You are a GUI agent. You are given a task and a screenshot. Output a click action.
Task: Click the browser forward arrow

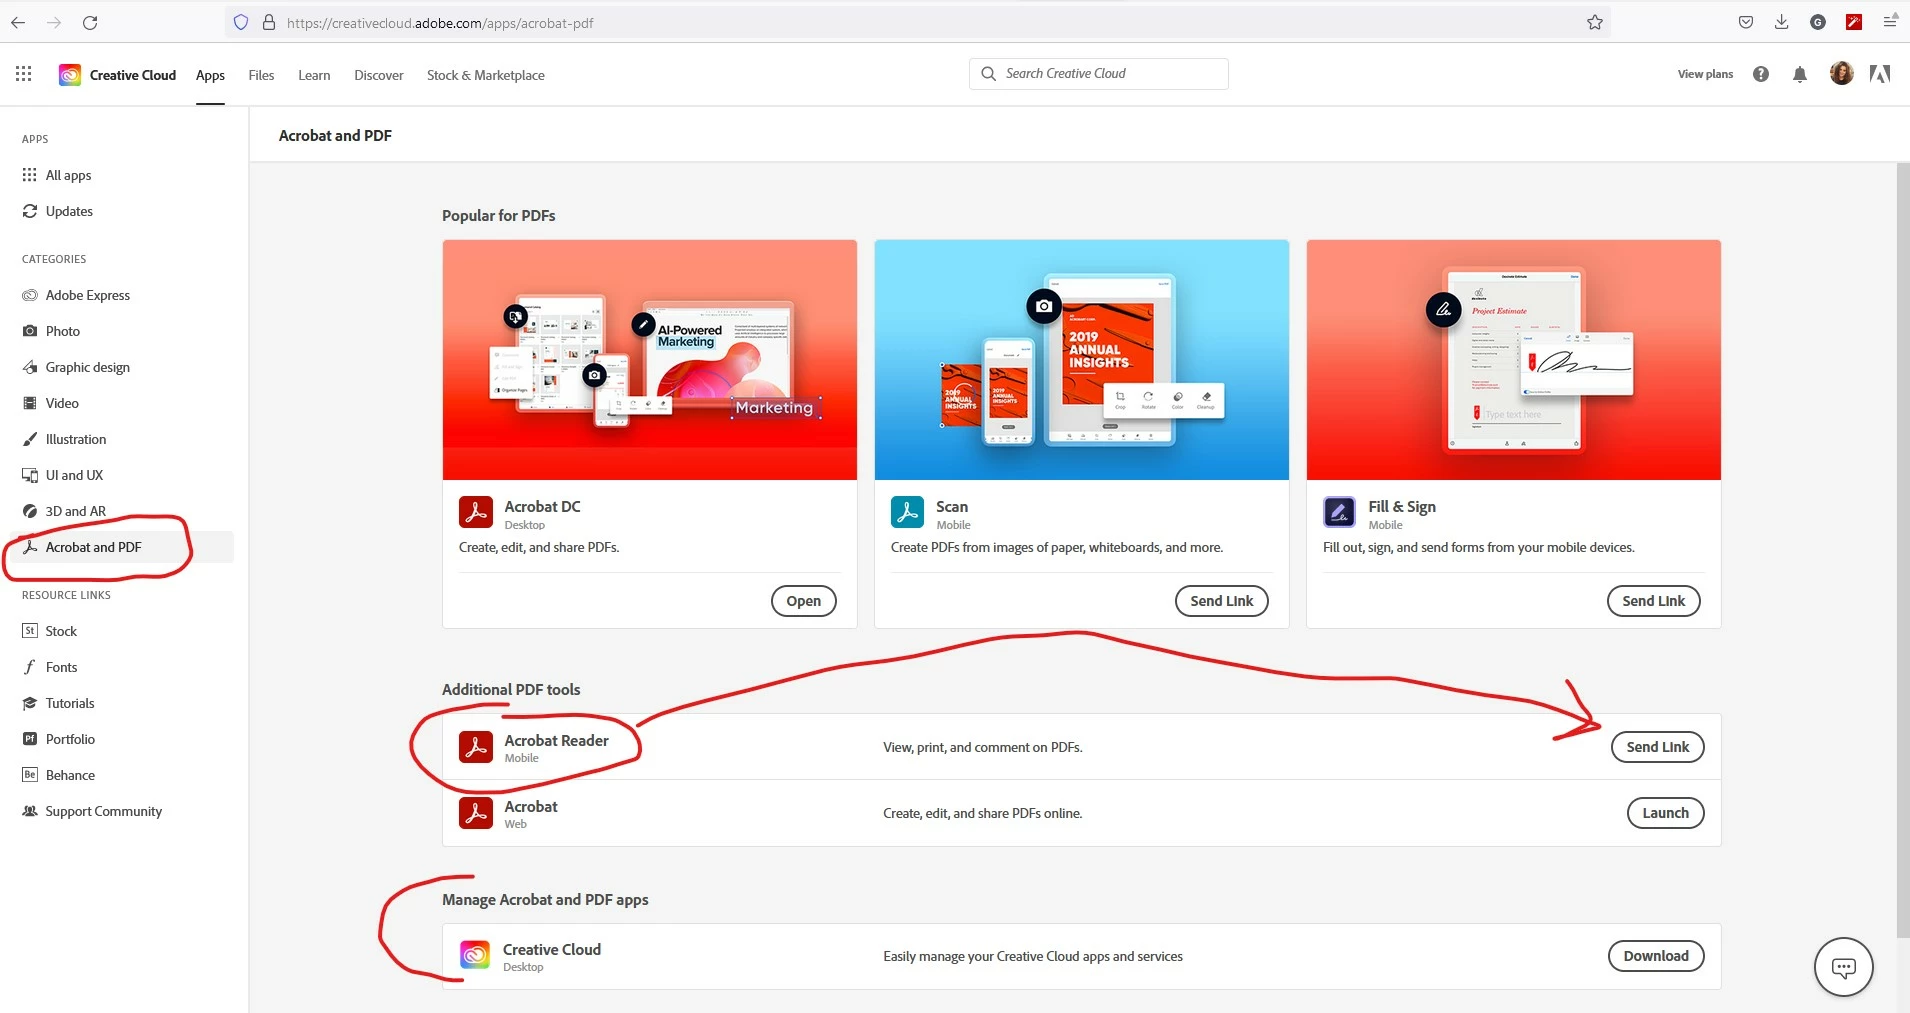point(54,22)
